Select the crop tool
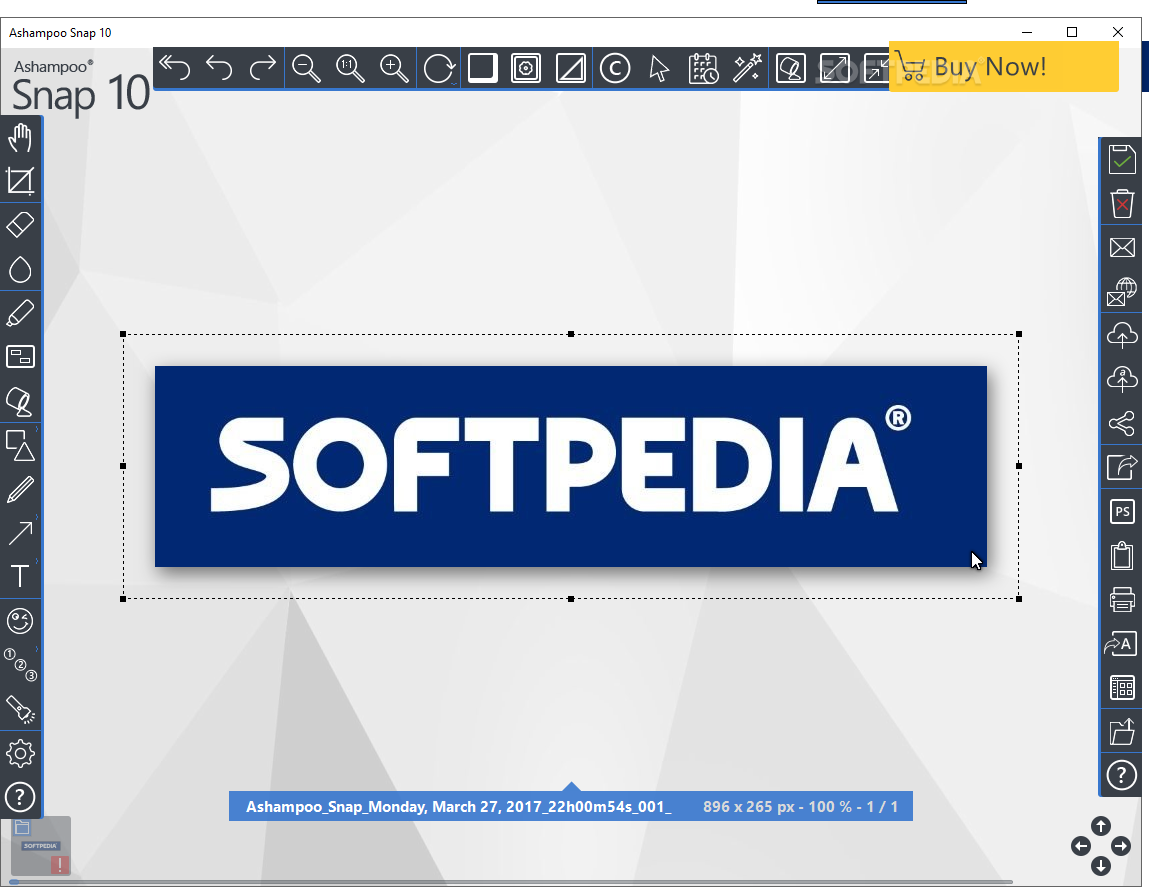This screenshot has height=887, width=1149. [20, 181]
